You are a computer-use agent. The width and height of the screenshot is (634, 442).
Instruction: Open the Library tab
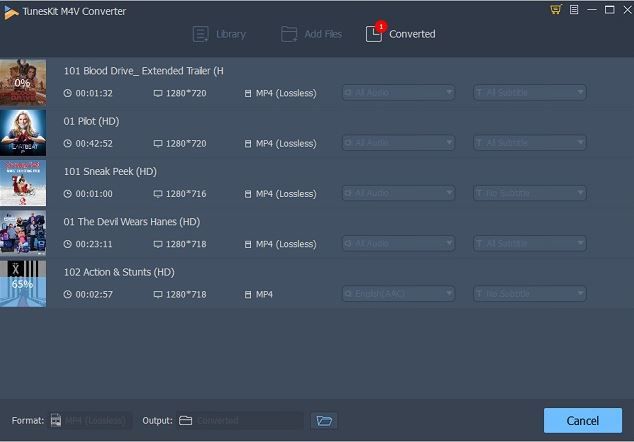pos(220,34)
